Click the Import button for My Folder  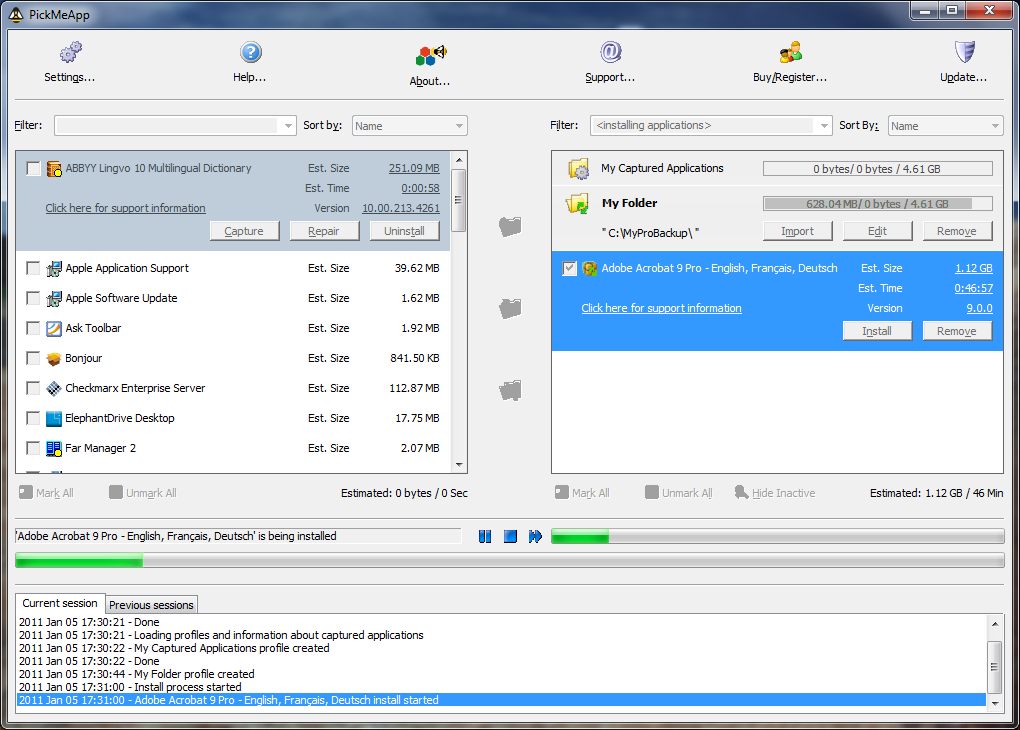coord(798,231)
